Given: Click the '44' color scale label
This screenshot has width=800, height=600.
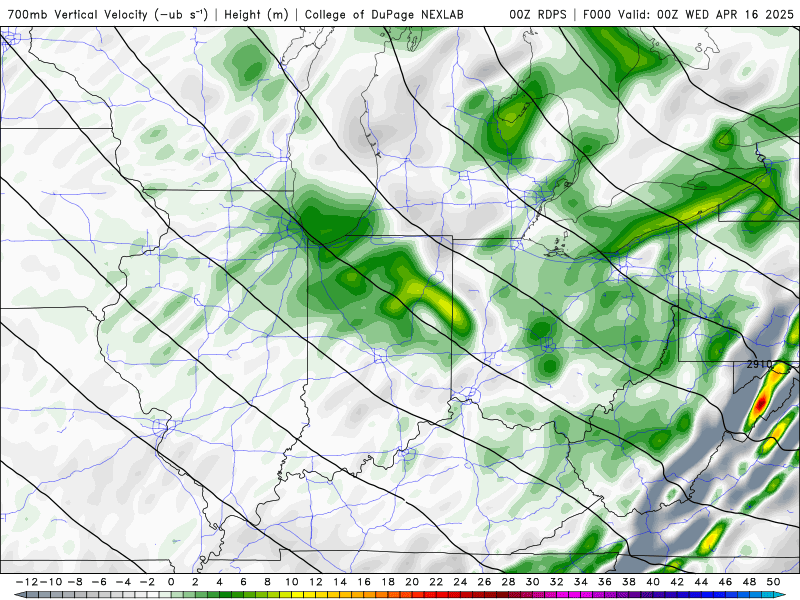Looking at the screenshot, I should coord(701,582).
